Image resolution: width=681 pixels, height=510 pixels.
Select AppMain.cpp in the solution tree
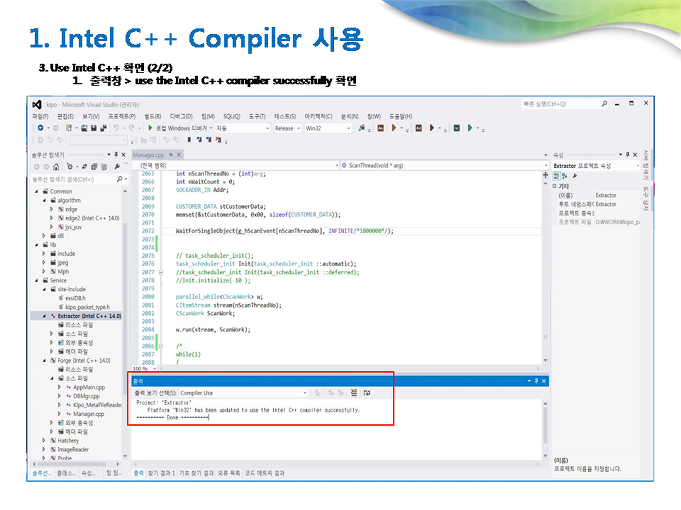click(89, 387)
